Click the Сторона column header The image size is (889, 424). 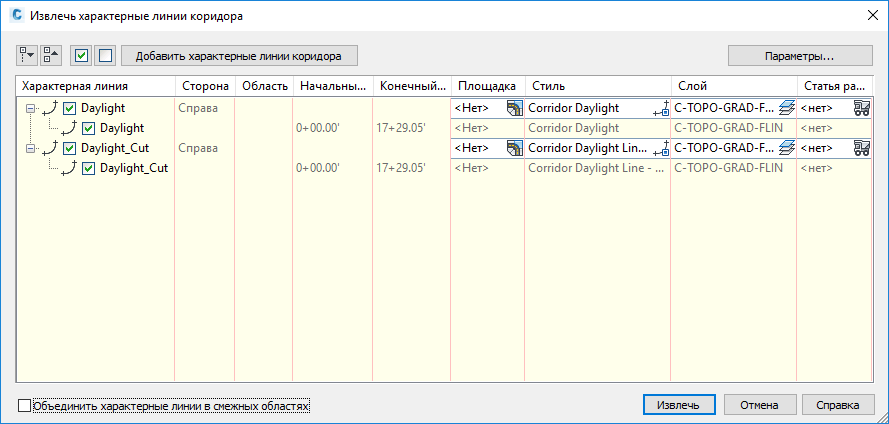coord(205,86)
